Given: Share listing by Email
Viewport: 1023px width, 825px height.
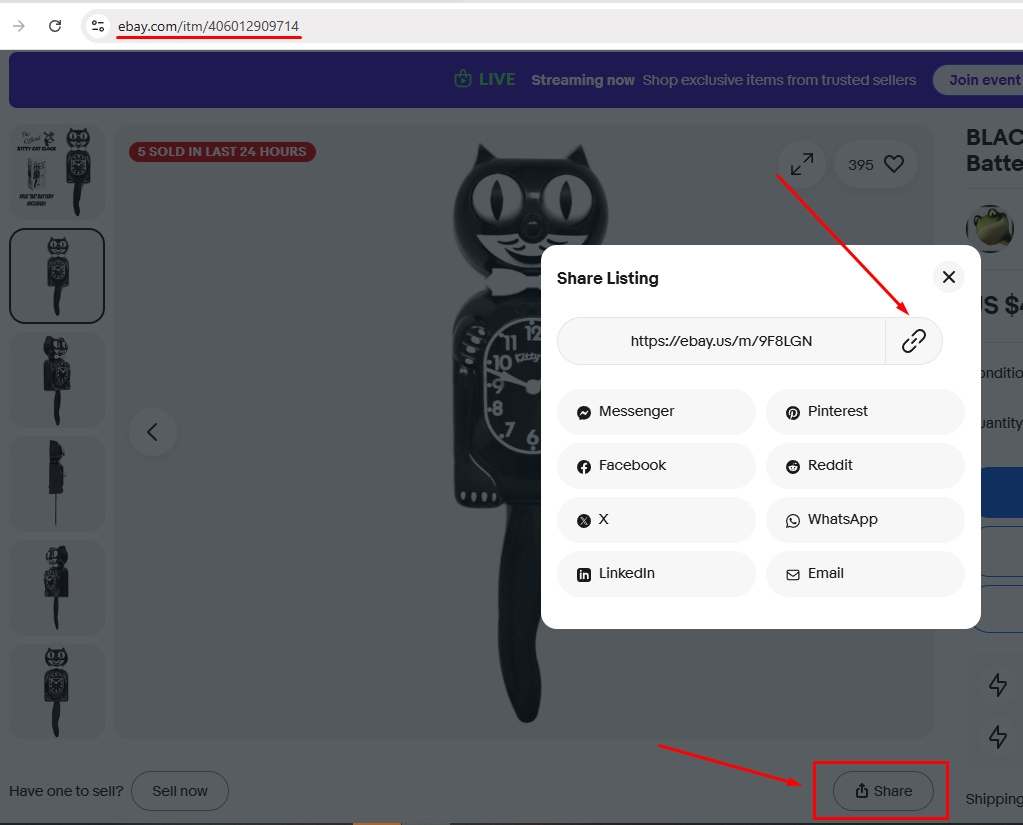Looking at the screenshot, I should (x=864, y=574).
